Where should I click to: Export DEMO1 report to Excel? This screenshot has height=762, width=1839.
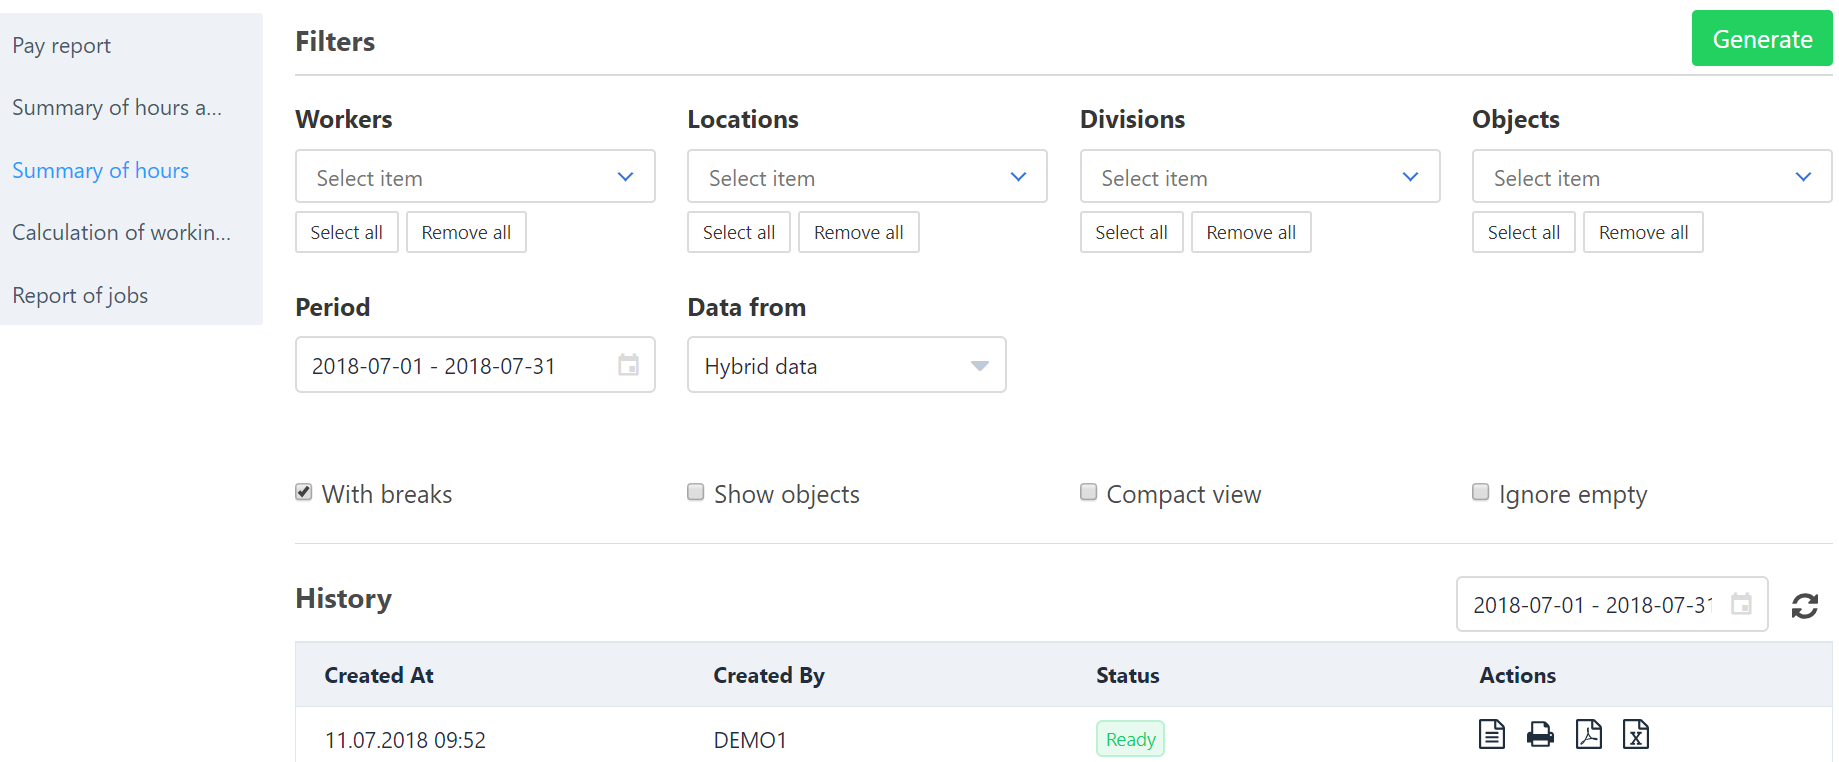[1635, 735]
